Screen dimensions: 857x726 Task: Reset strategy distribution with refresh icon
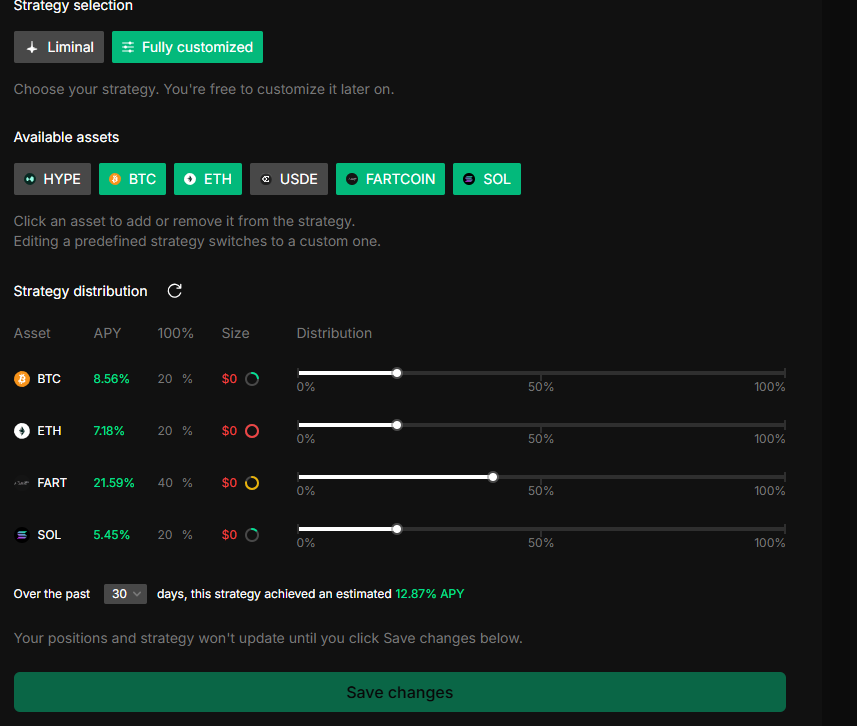tap(174, 291)
